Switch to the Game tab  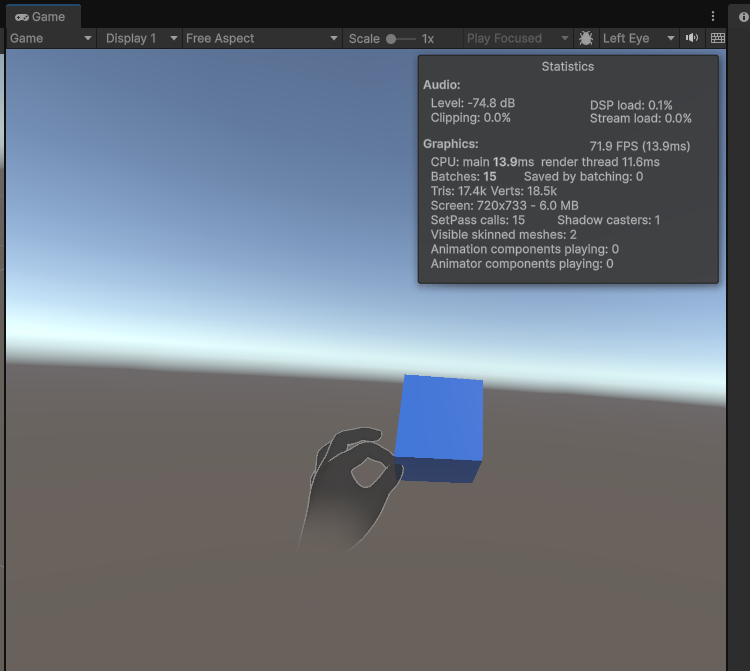pyautogui.click(x=43, y=17)
